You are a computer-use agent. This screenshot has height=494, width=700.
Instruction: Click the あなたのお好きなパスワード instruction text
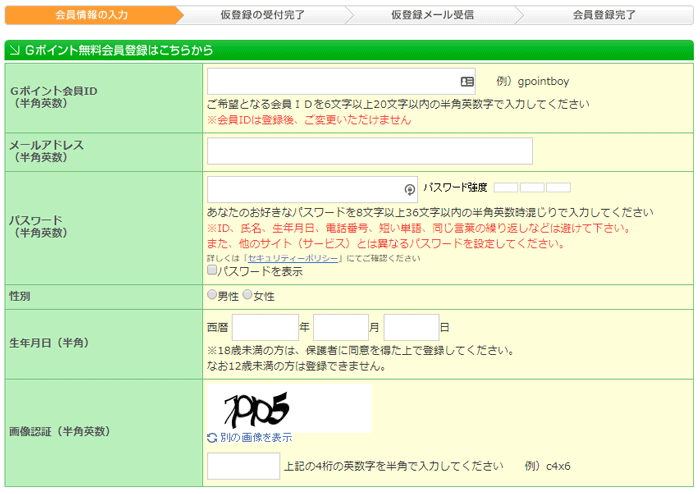430,212
